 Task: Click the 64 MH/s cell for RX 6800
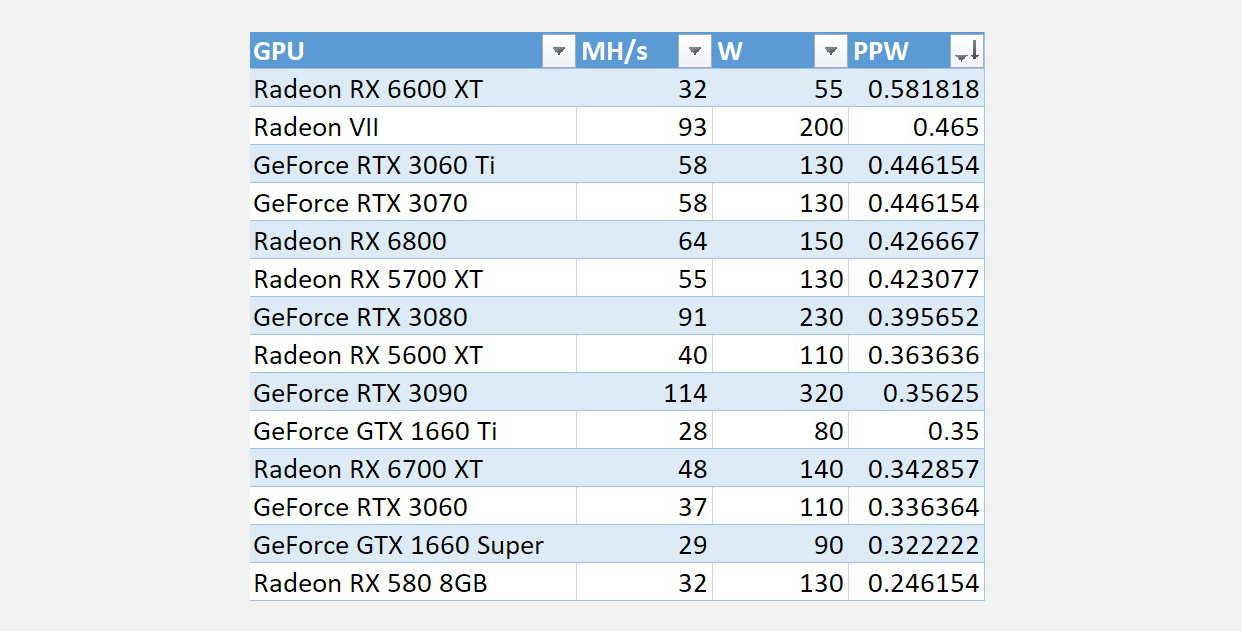point(645,241)
